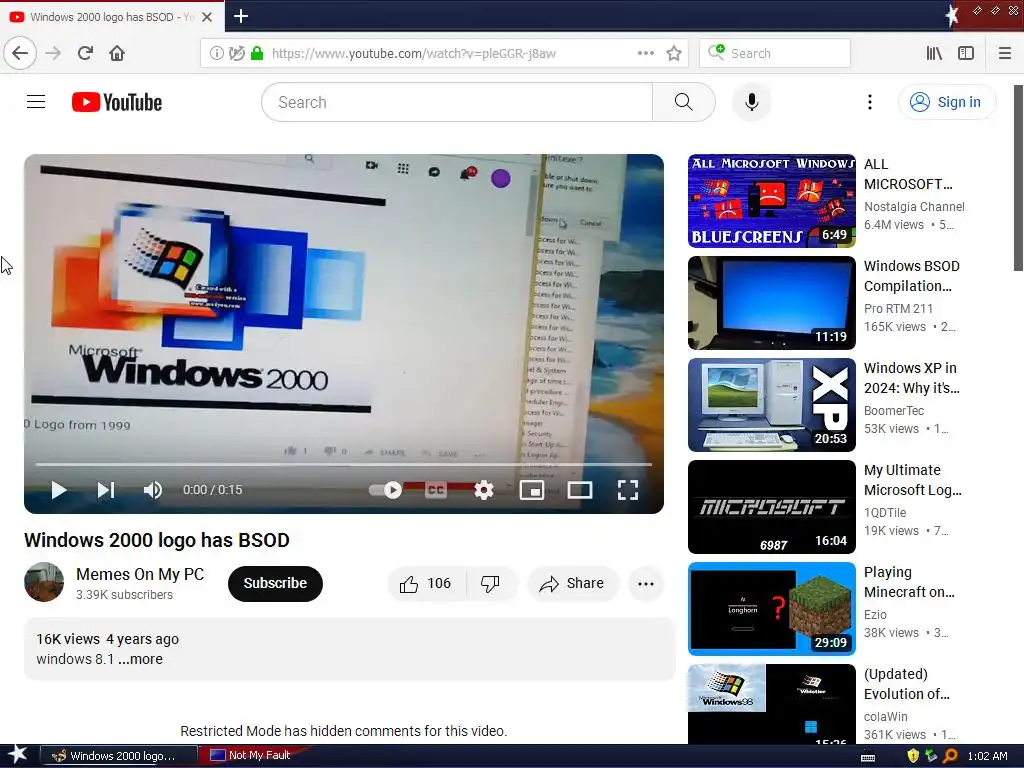
Task: Select the Windows 2000 logo has BSOD tab
Action: point(112,17)
